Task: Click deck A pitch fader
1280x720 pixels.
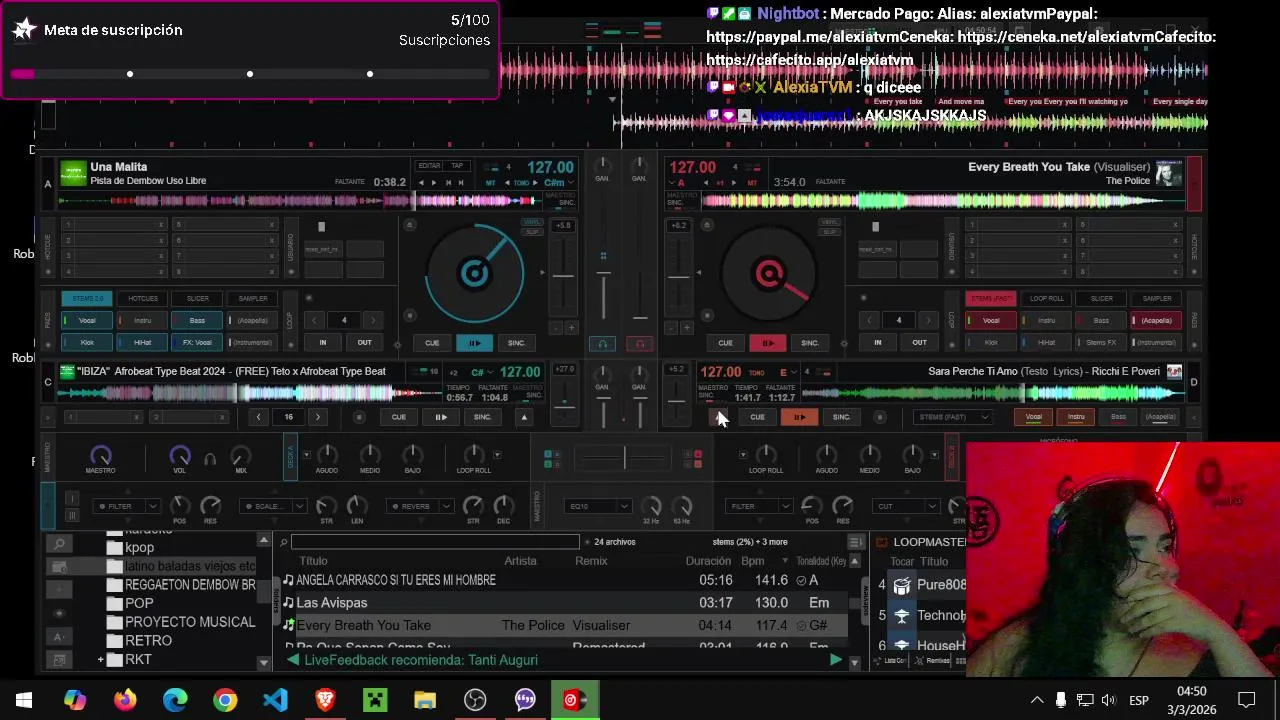Action: (x=564, y=277)
